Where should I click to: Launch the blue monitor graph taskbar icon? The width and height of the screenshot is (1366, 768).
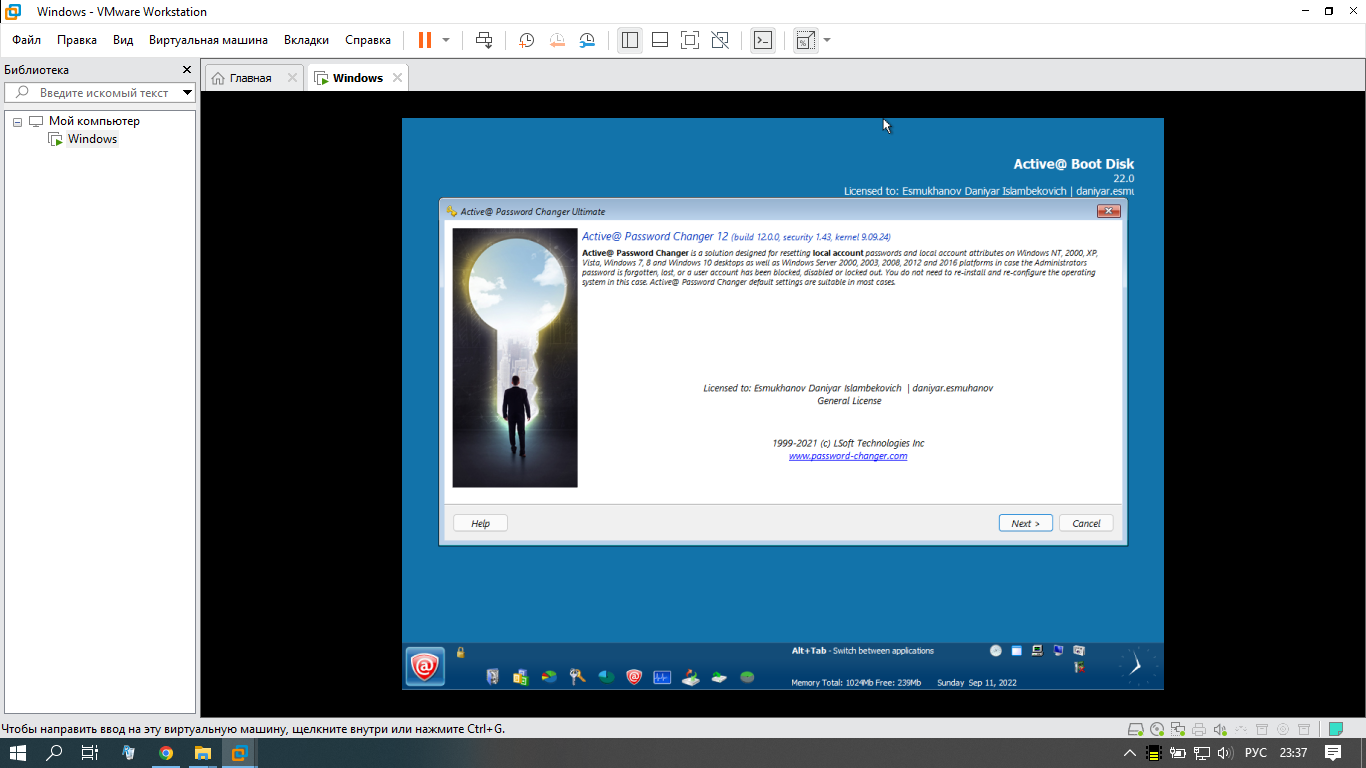pyautogui.click(x=661, y=677)
